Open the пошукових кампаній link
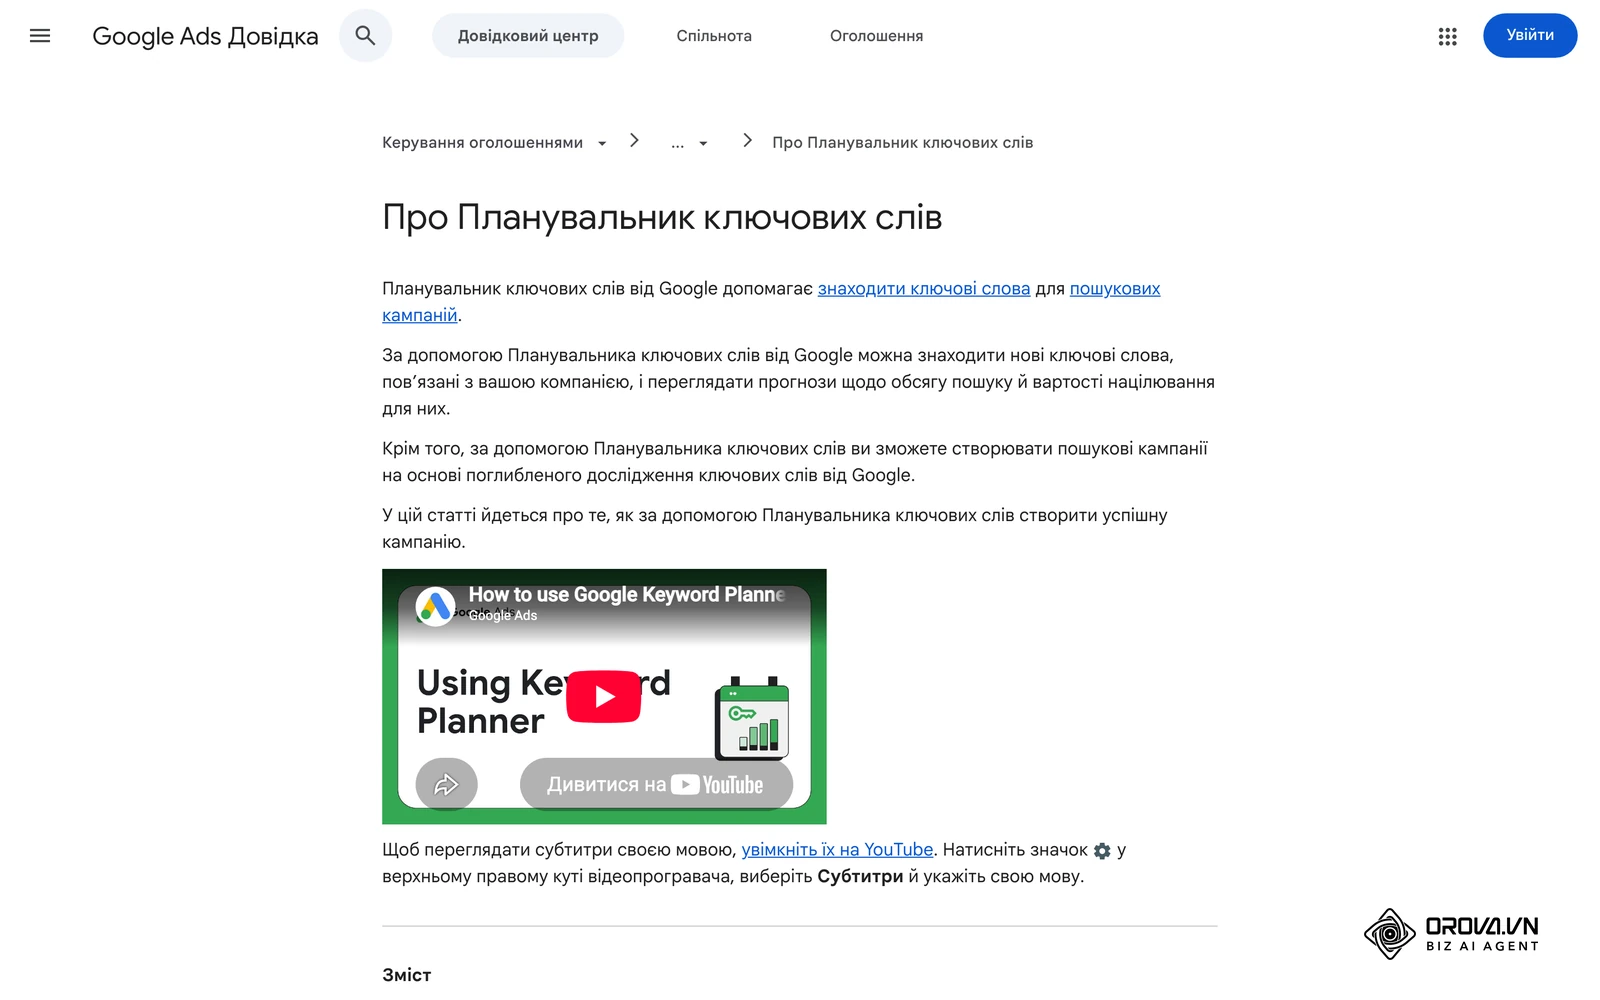 click(x=1115, y=289)
